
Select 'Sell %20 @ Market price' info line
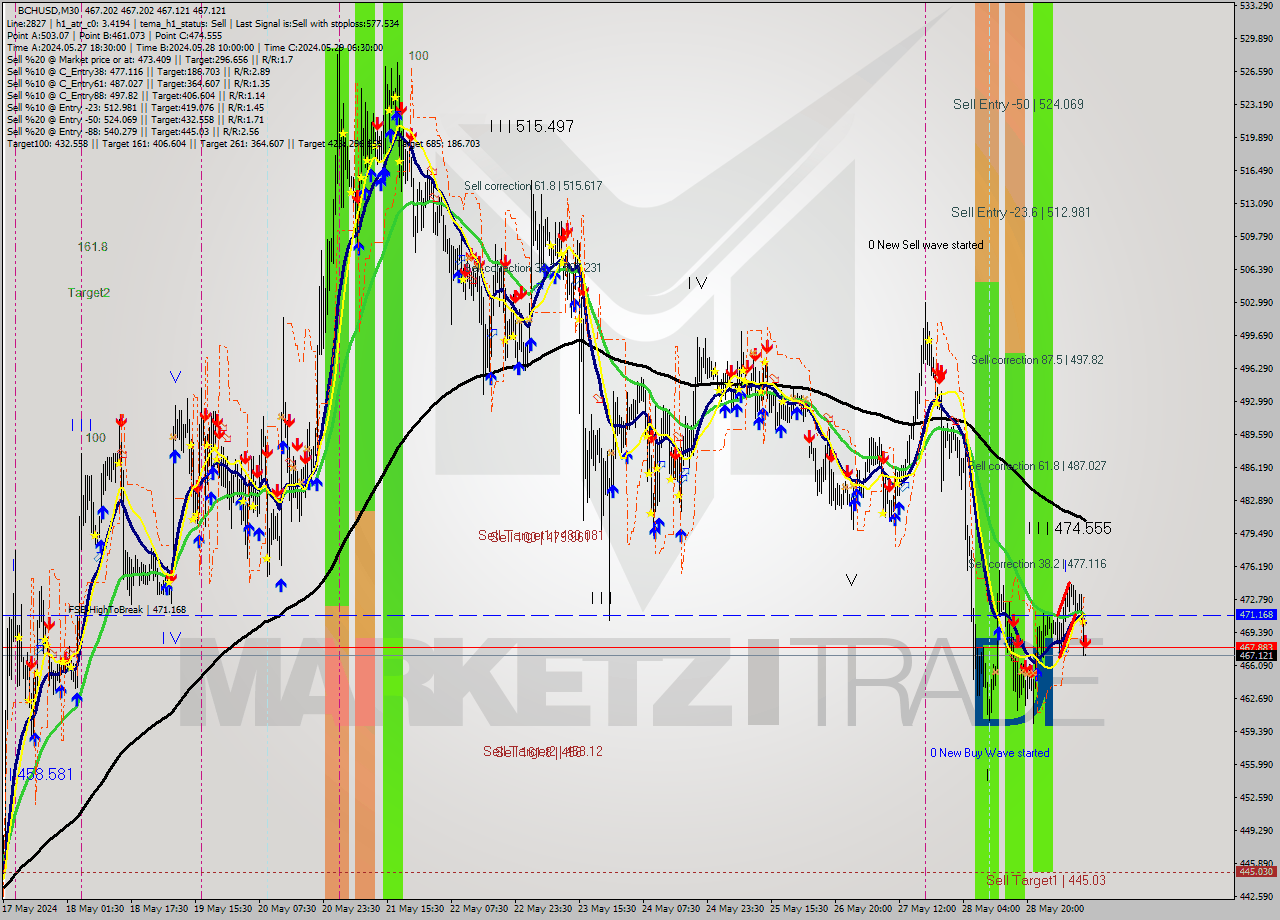tap(150, 59)
